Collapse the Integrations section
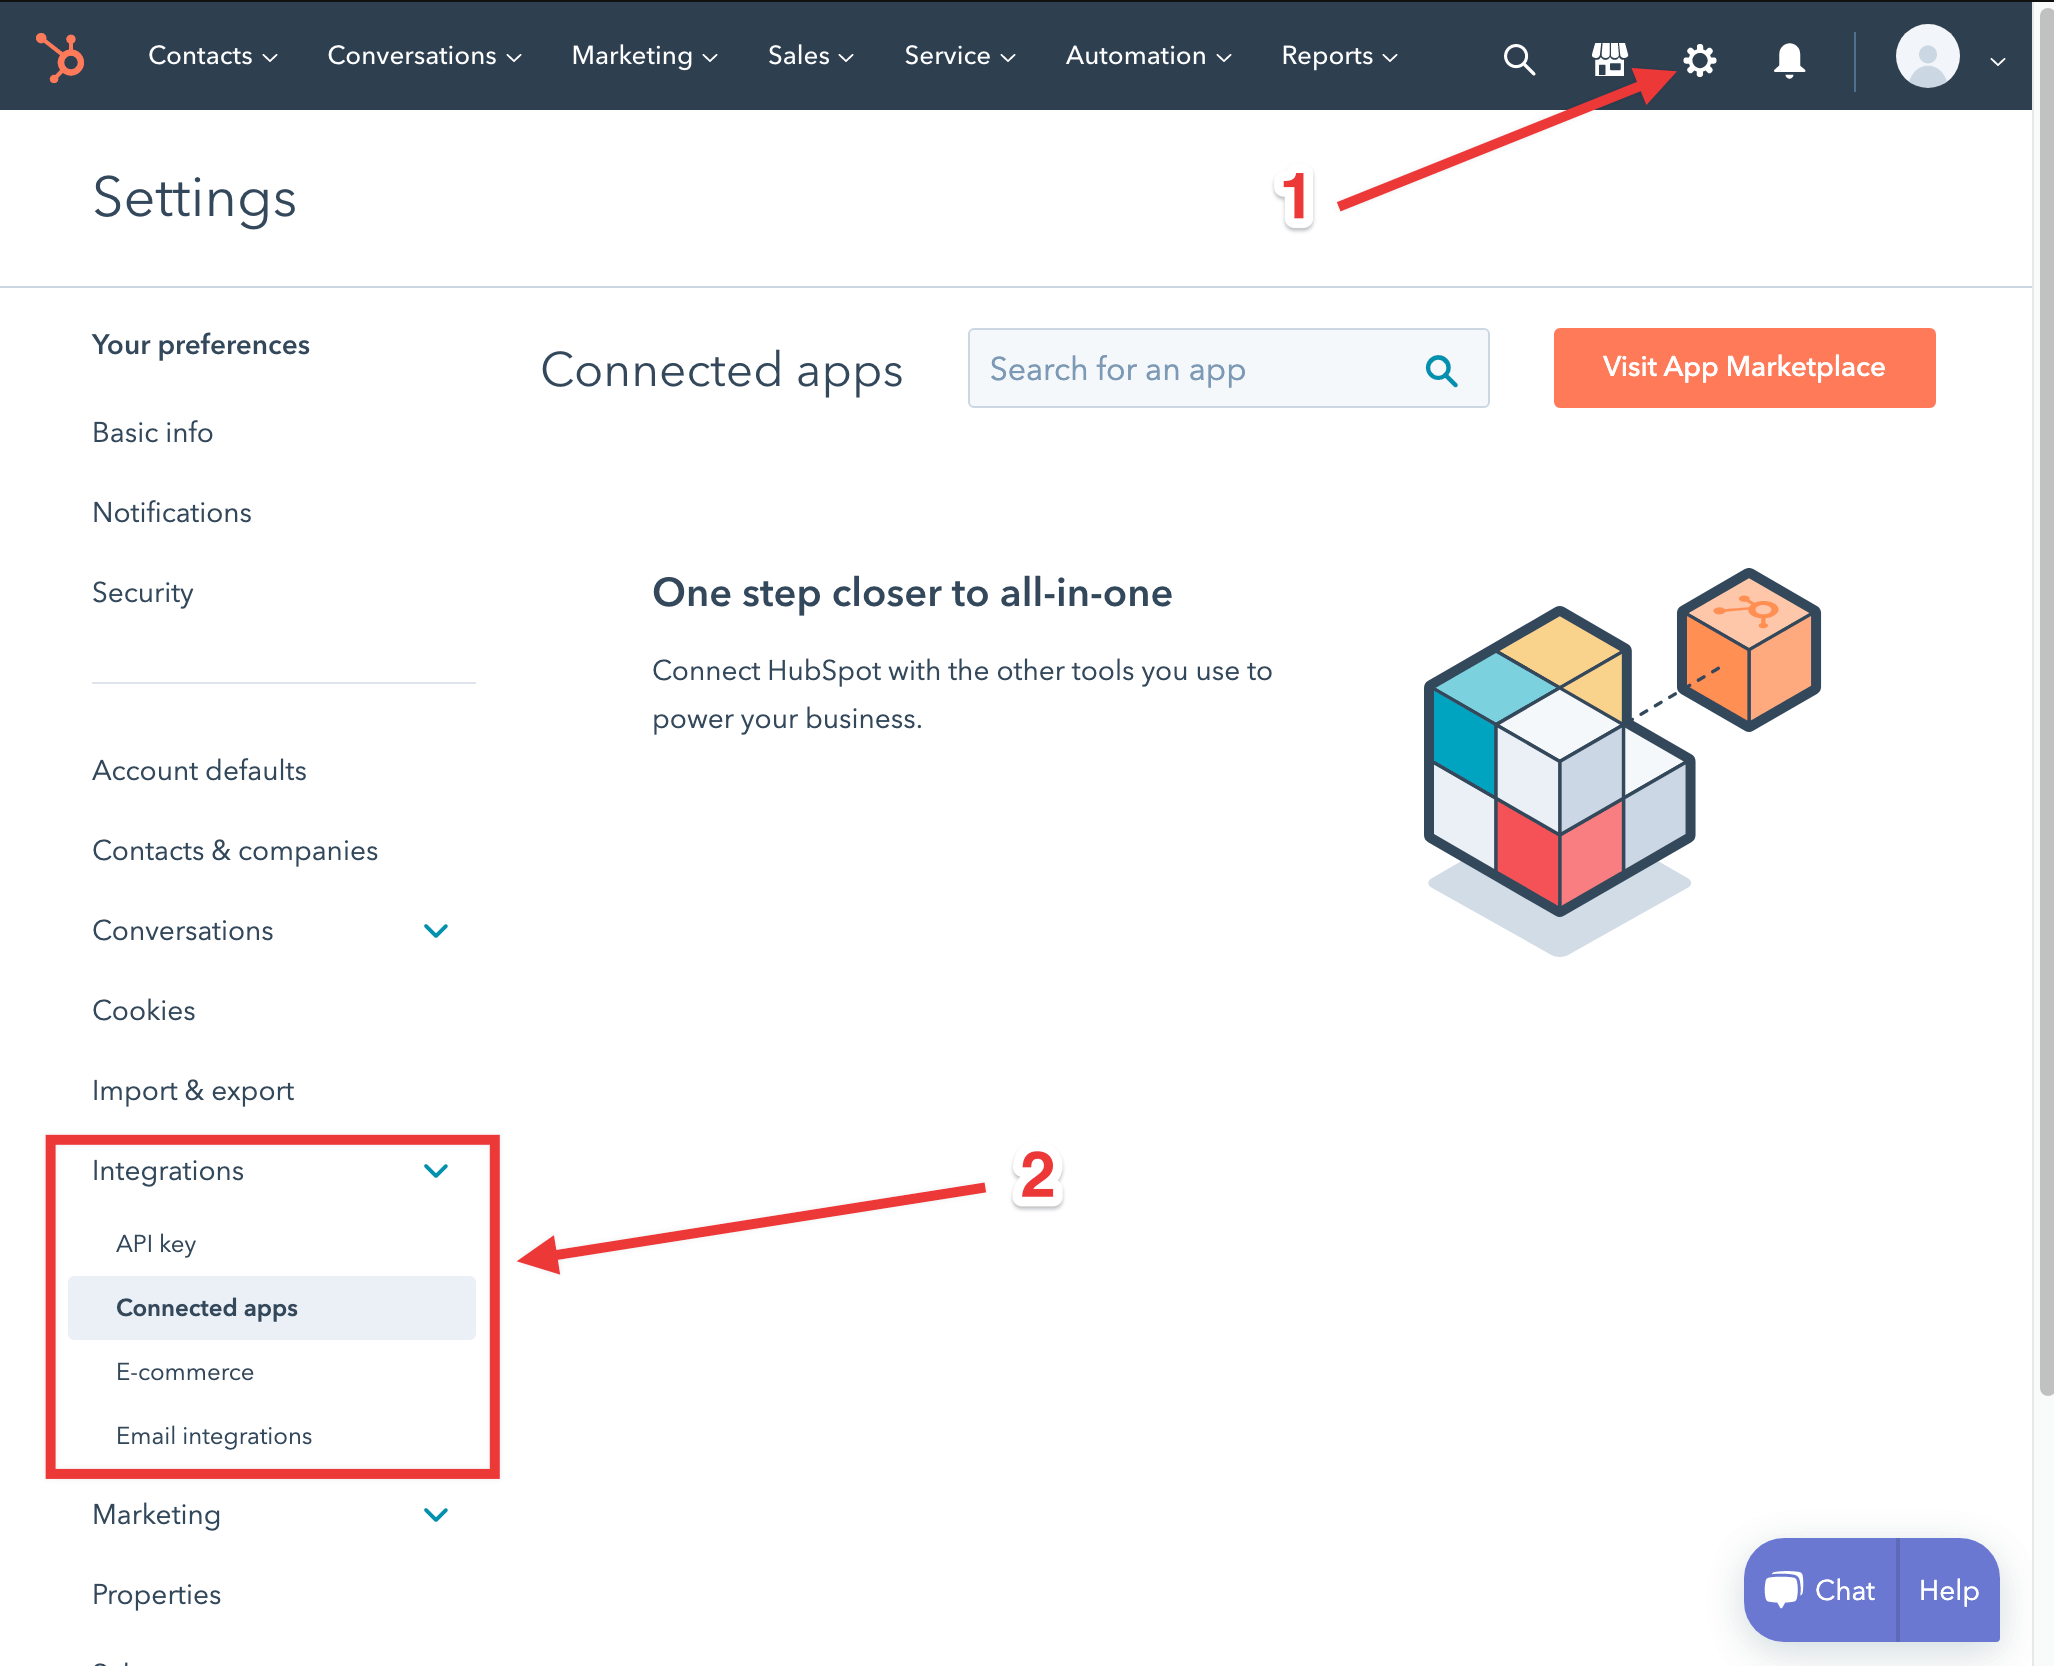Viewport: 2054px width, 1666px height. point(436,1170)
